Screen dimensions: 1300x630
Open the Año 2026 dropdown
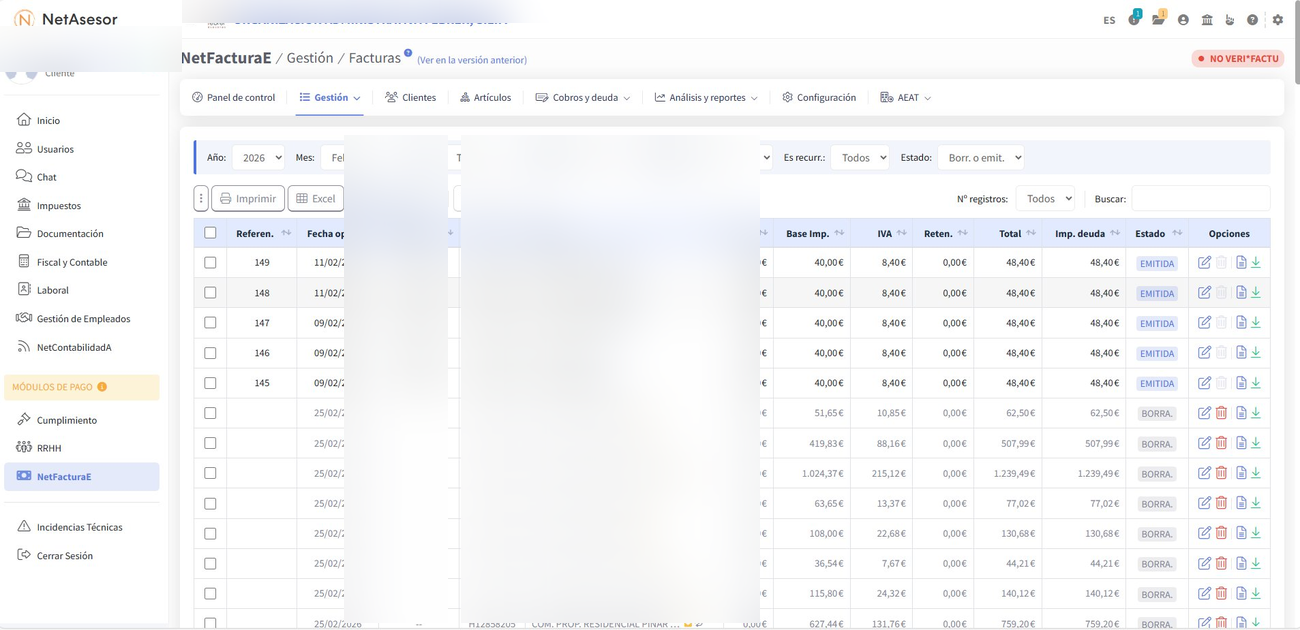pos(258,158)
